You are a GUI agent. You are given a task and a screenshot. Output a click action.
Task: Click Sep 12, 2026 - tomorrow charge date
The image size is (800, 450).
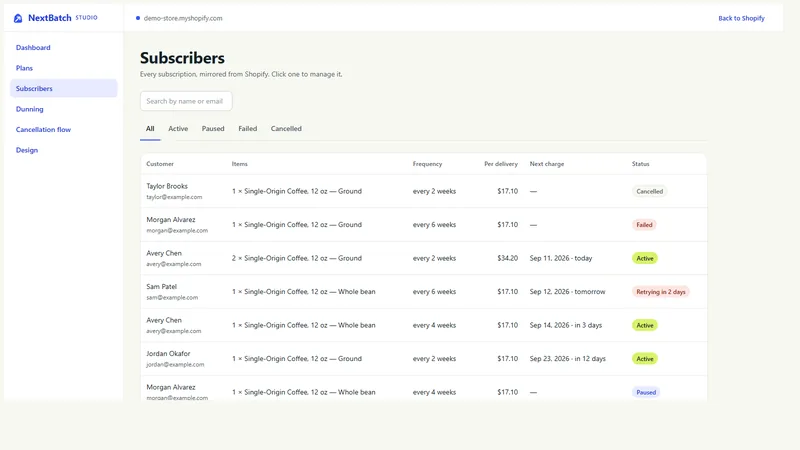point(567,292)
